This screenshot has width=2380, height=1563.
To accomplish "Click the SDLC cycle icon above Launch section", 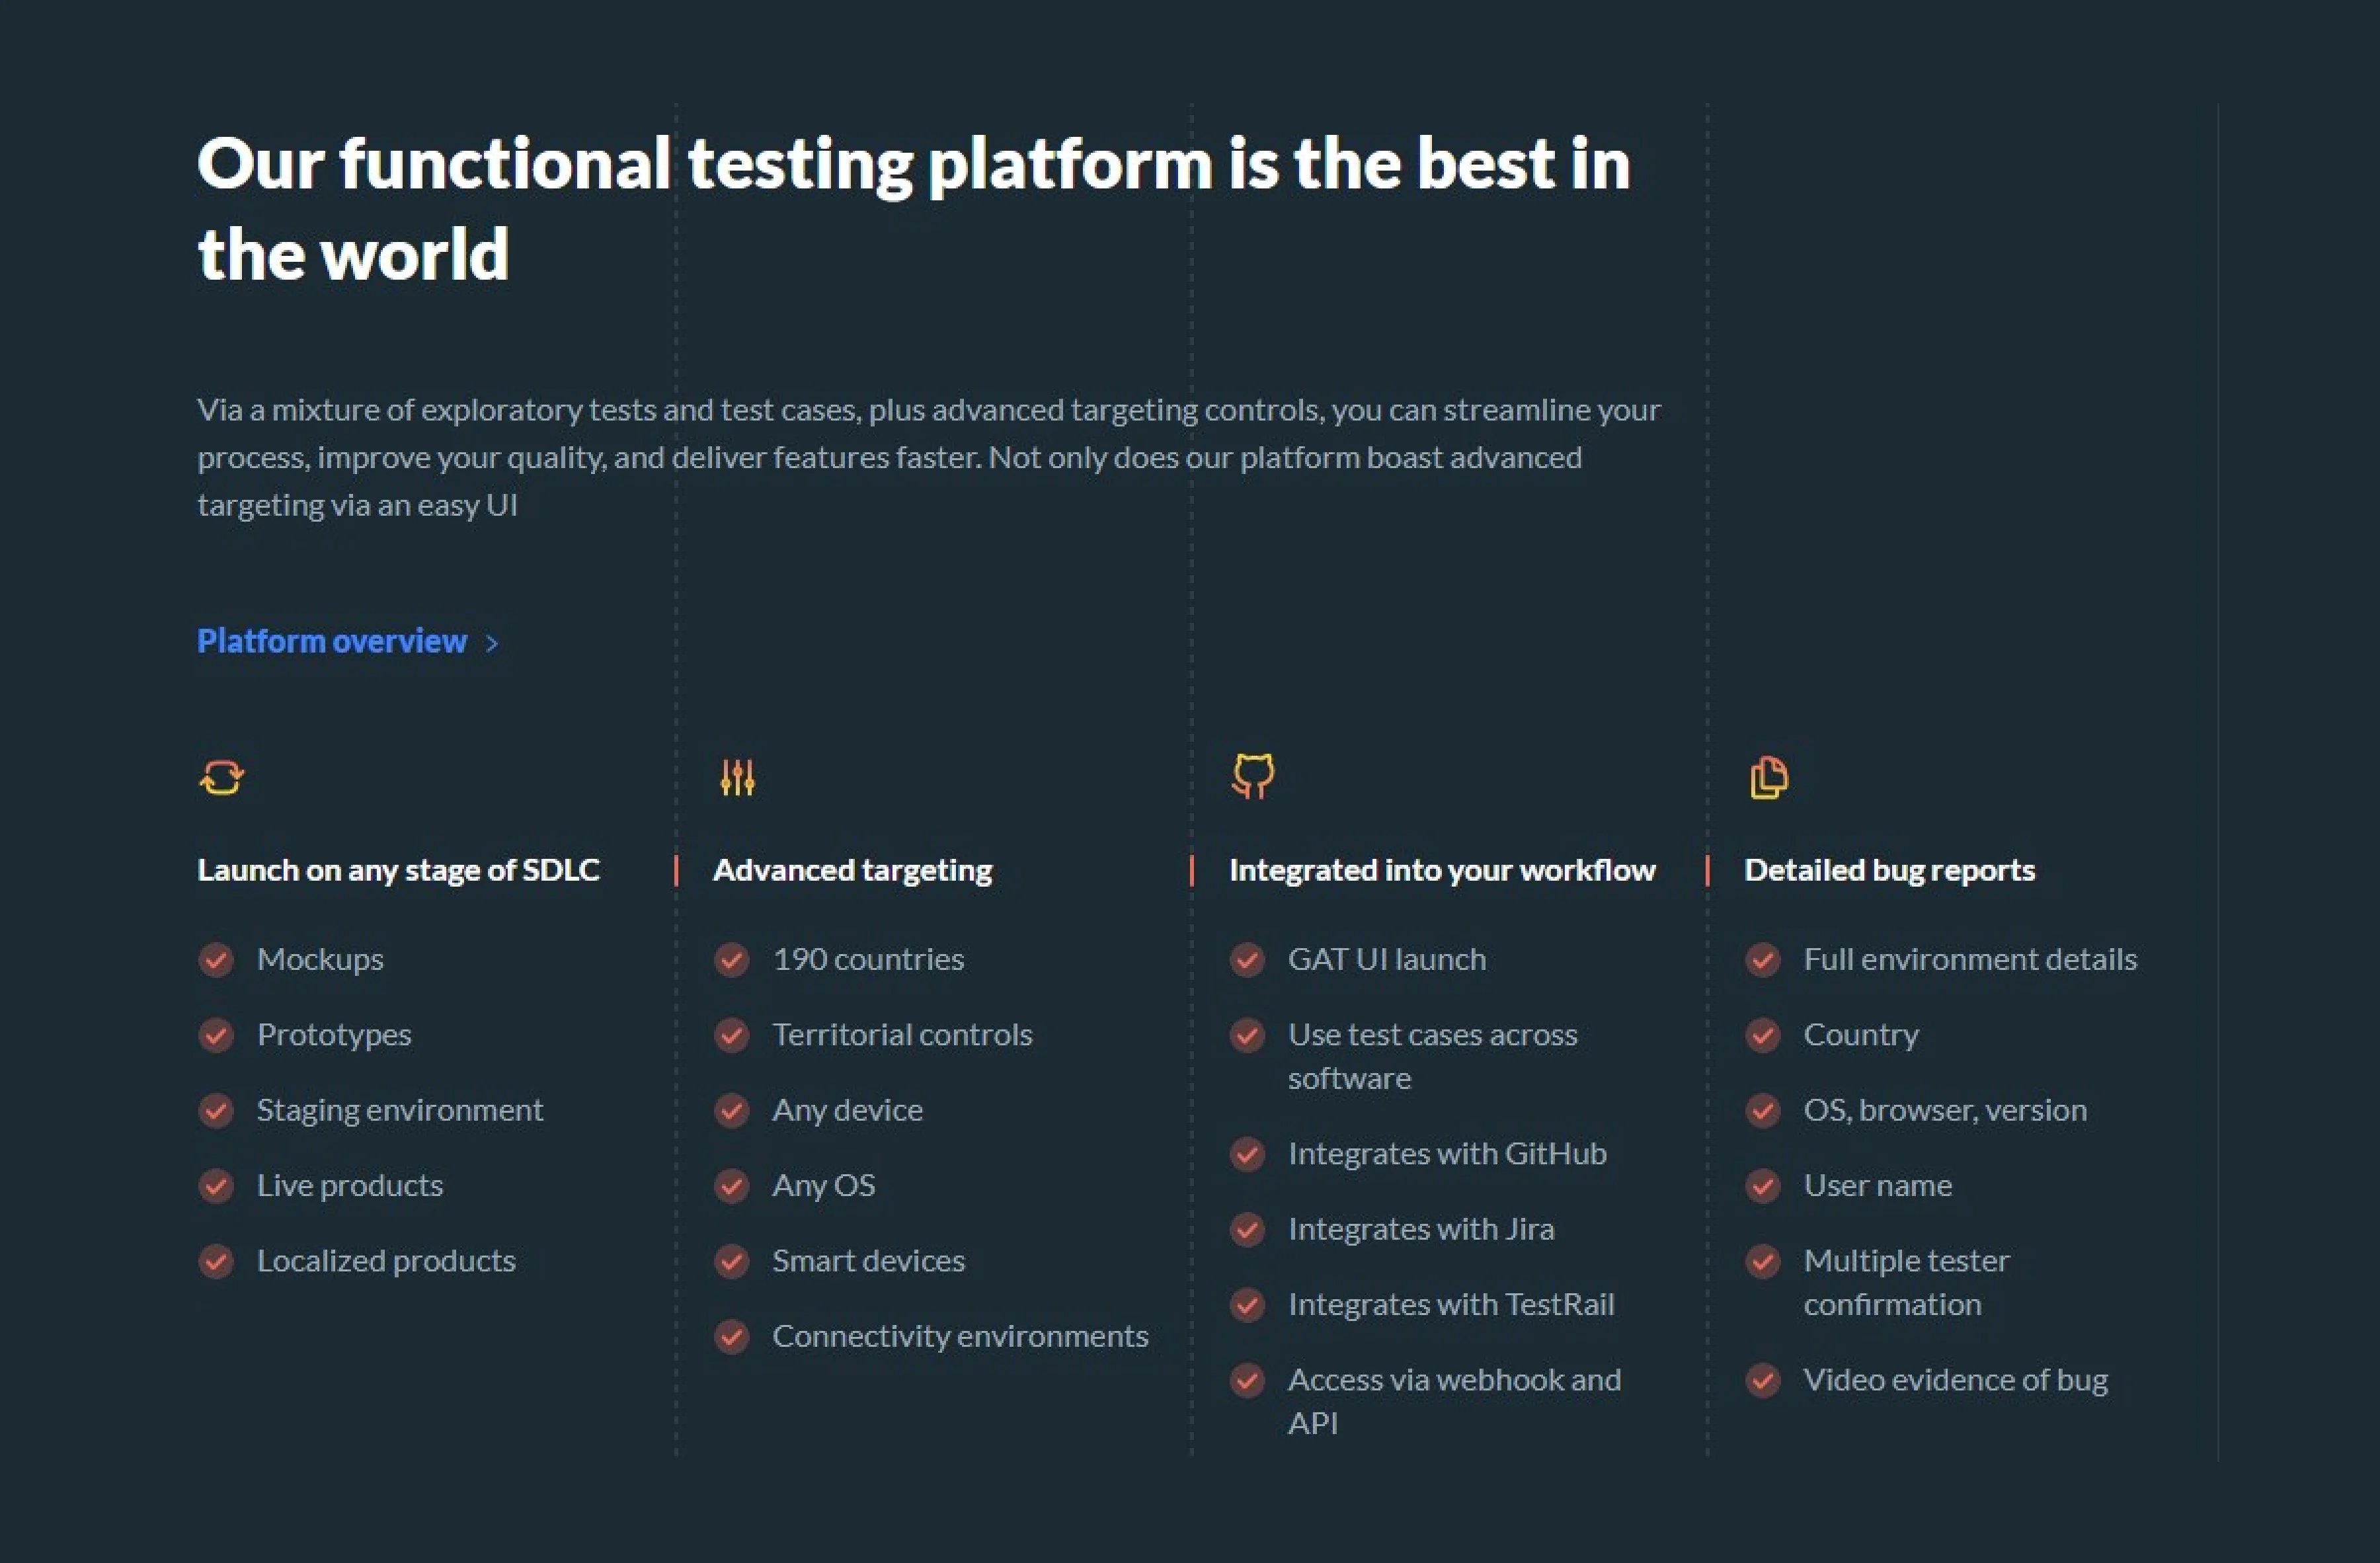I will pos(221,777).
